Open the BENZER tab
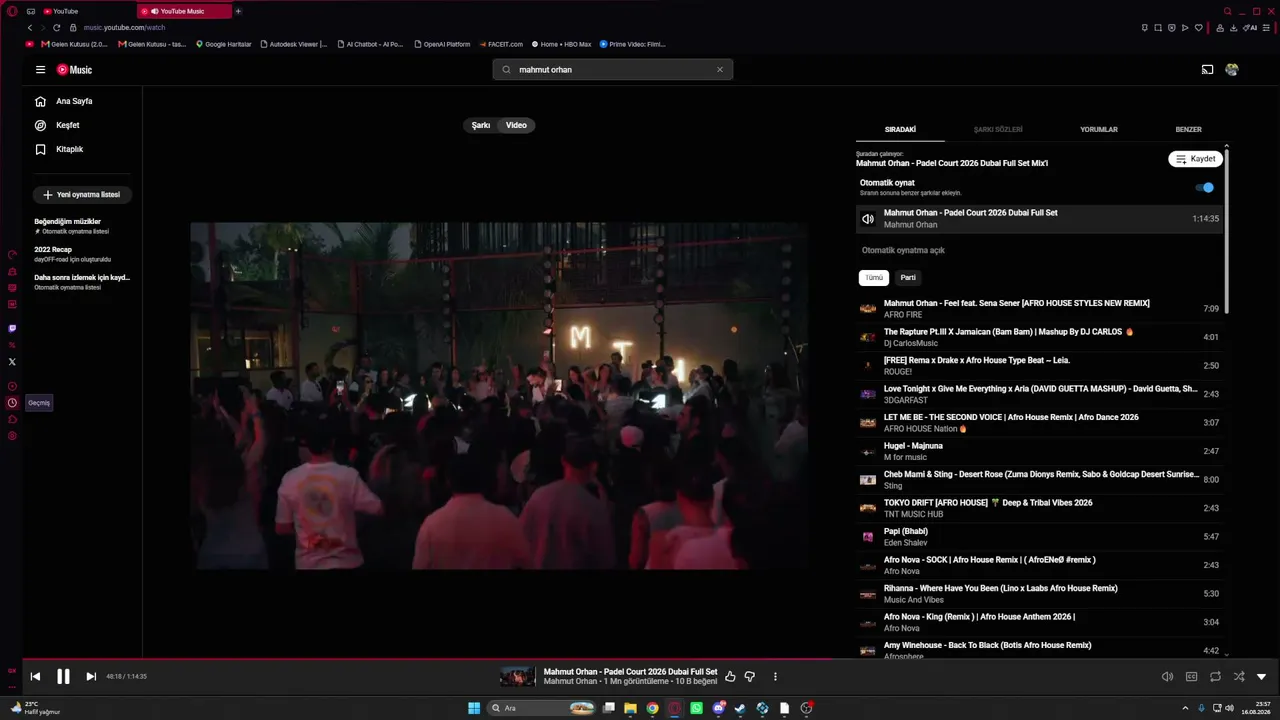 (1188, 130)
